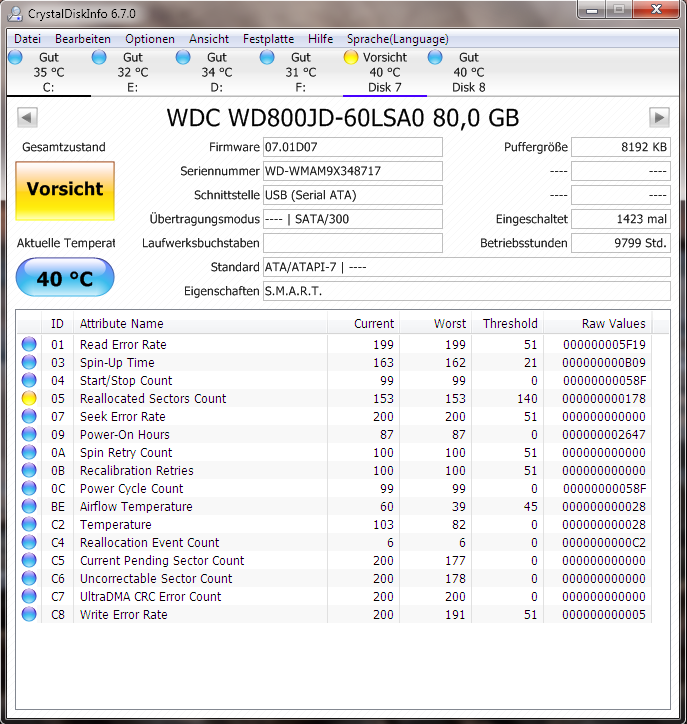Click status icon of Start/Stop Count row

29,380
